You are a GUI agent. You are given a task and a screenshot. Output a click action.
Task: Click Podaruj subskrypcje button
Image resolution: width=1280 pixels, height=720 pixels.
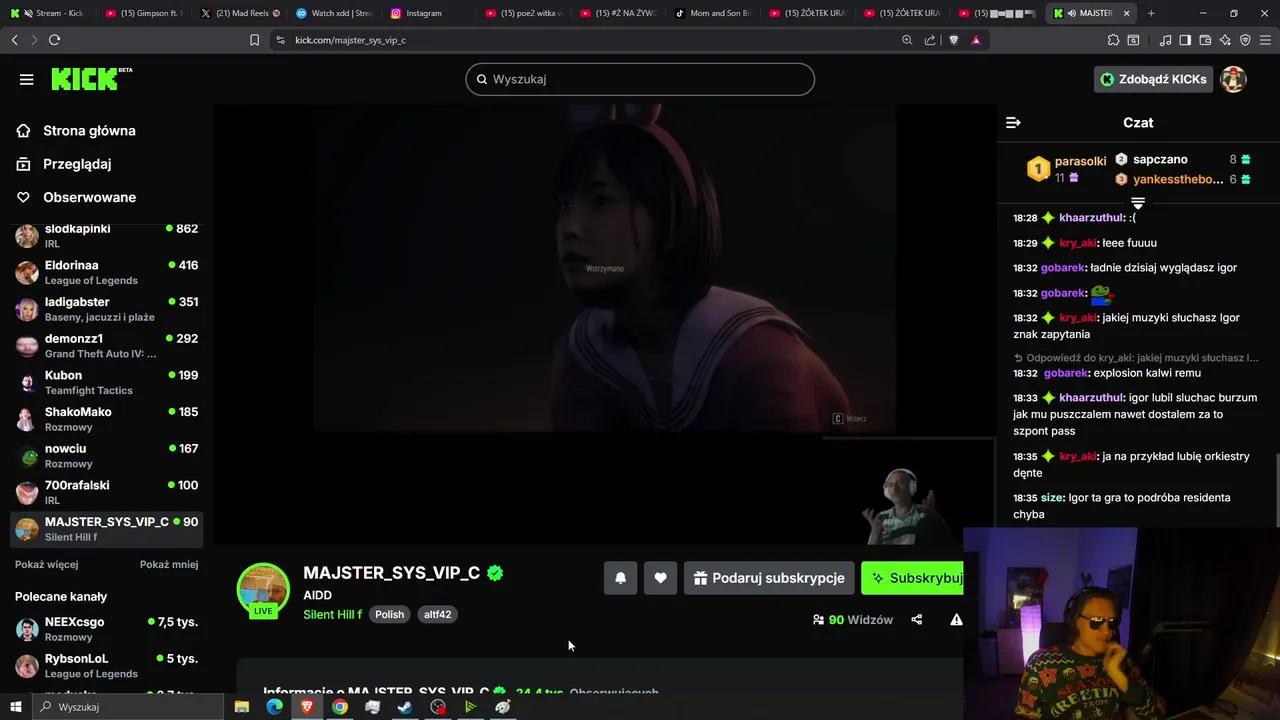(x=769, y=578)
